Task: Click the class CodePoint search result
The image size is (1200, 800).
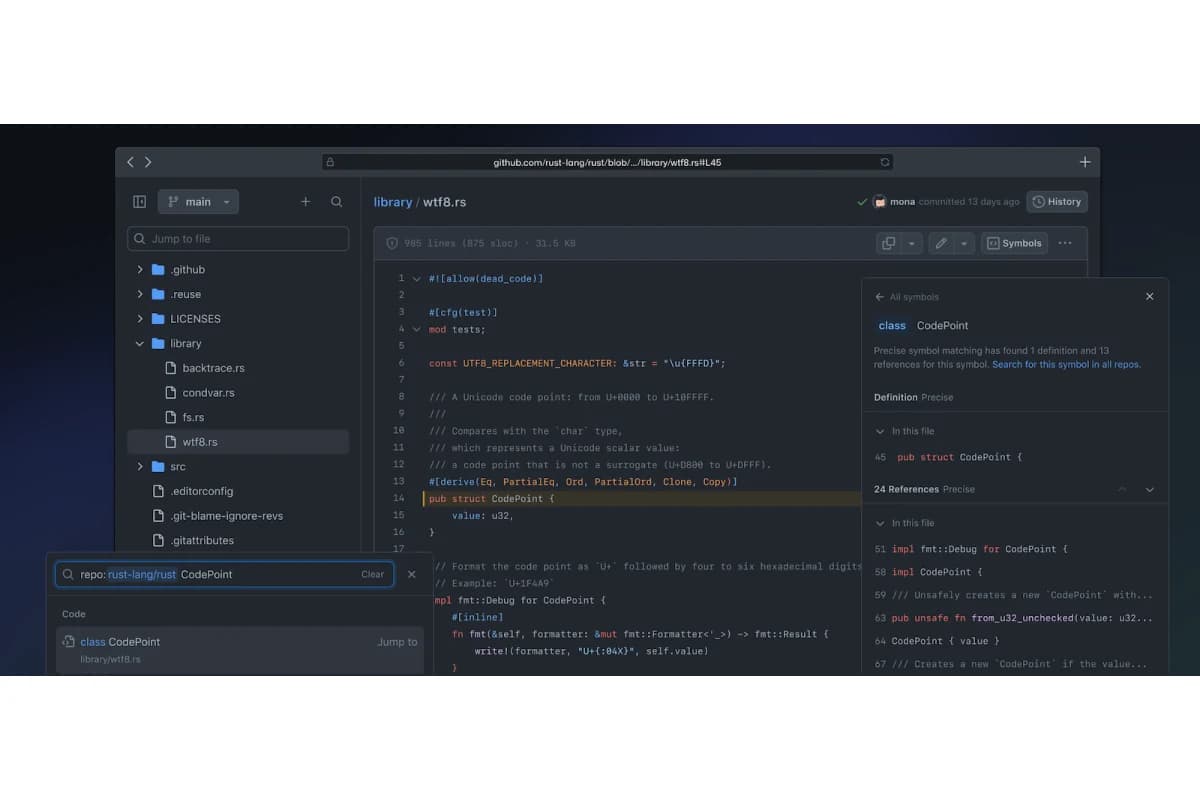Action: tap(240, 649)
